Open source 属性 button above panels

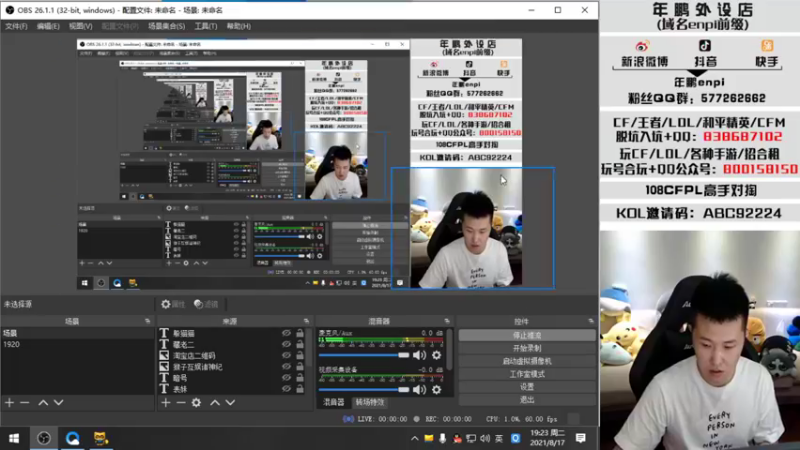pyautogui.click(x=173, y=304)
